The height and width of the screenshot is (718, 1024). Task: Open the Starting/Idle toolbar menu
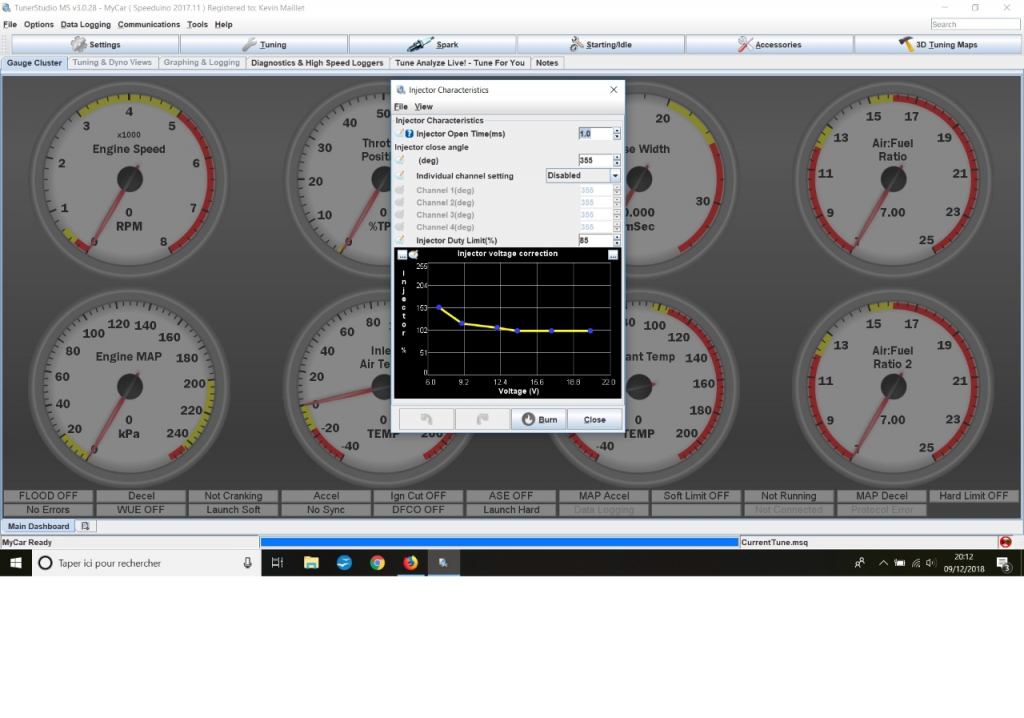coord(601,44)
